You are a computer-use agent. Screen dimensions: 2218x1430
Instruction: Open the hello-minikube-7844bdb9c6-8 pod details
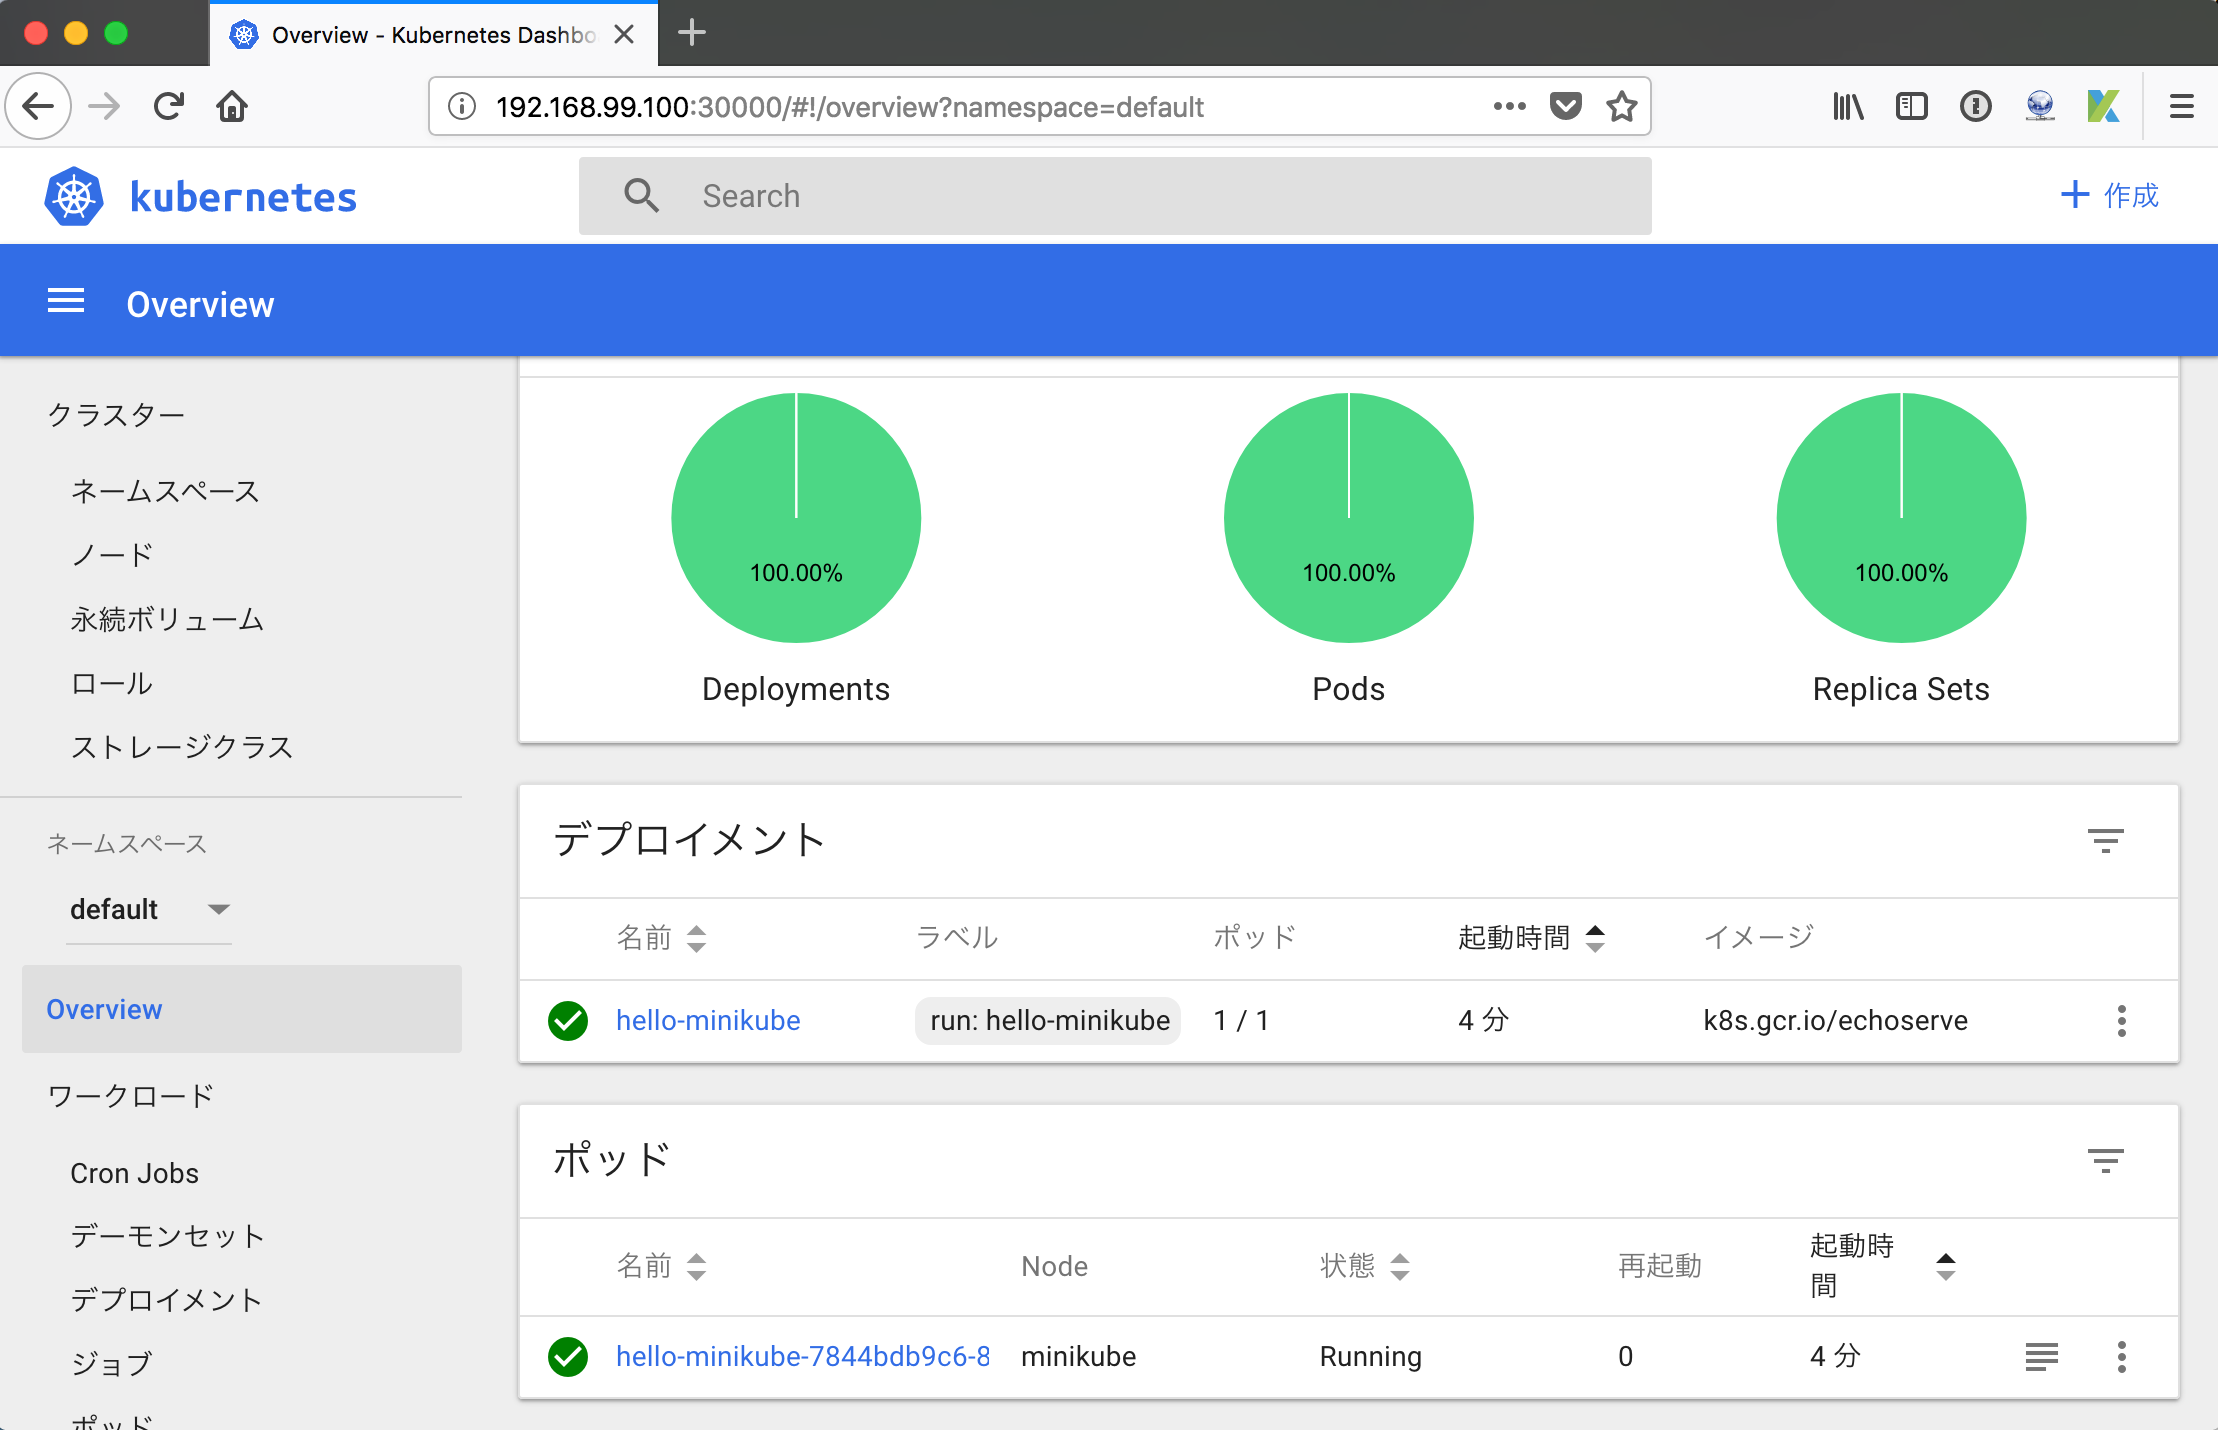click(802, 1357)
